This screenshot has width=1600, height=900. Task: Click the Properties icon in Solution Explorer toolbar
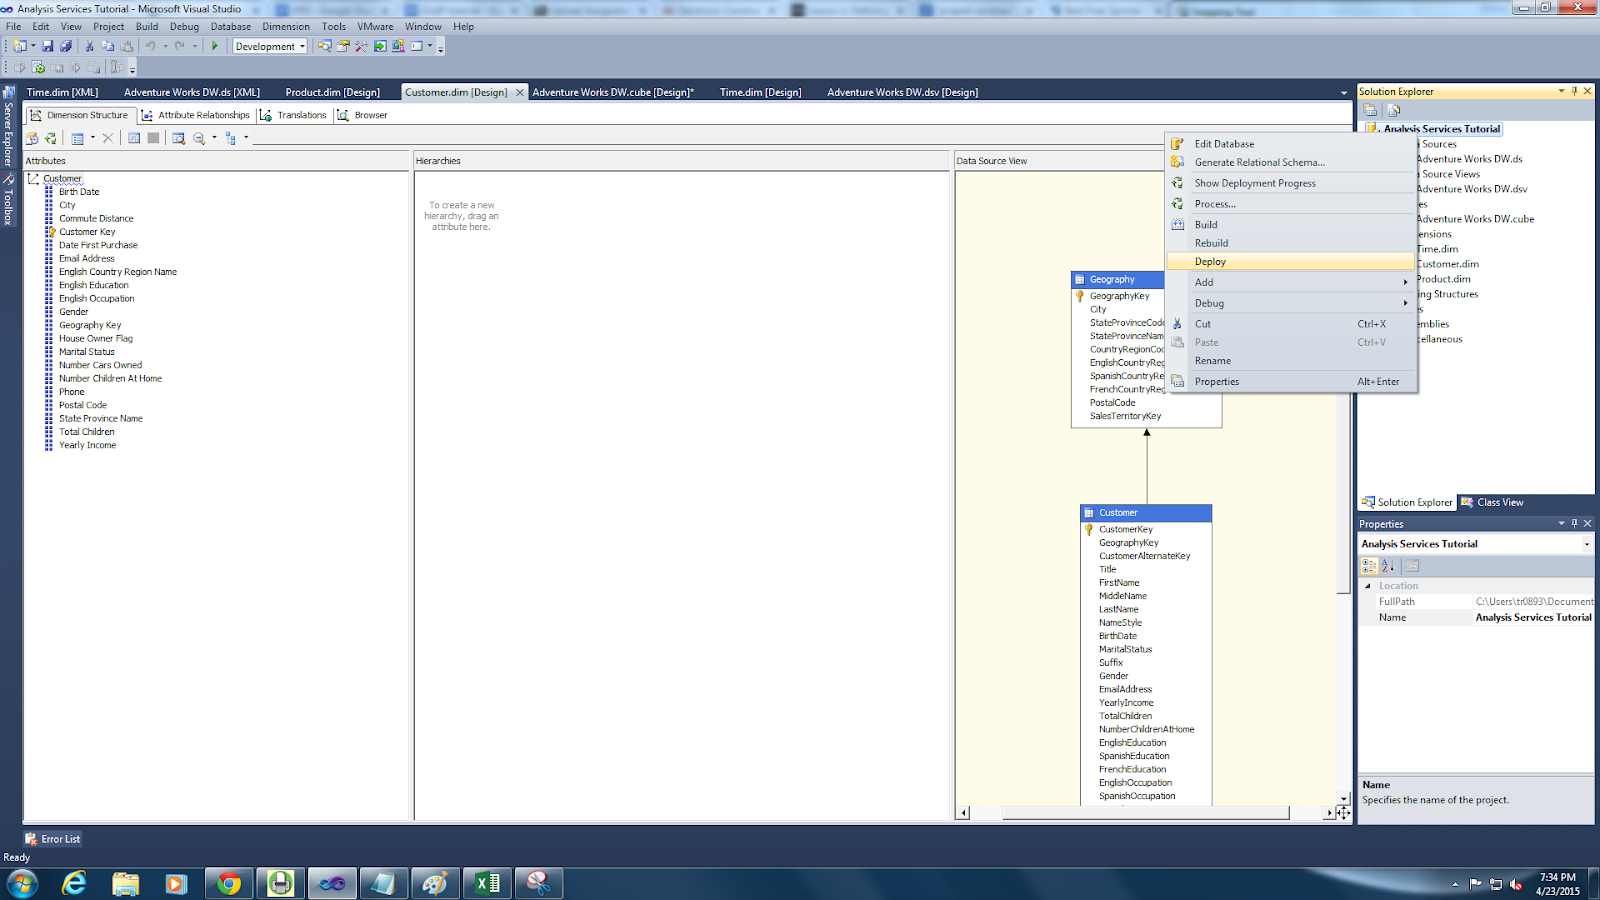[1370, 110]
